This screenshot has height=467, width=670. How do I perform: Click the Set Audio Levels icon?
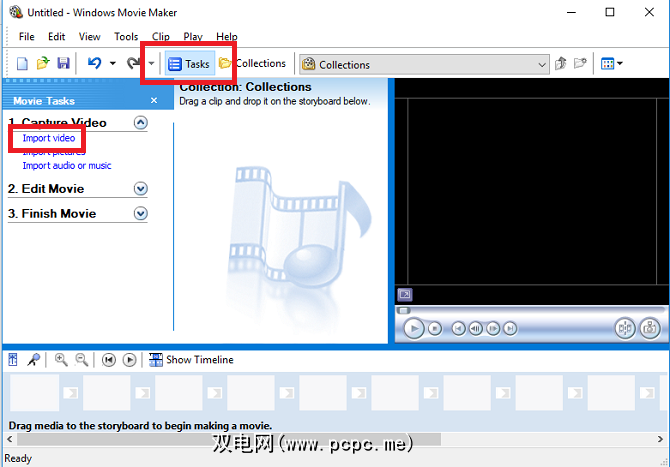[13, 360]
